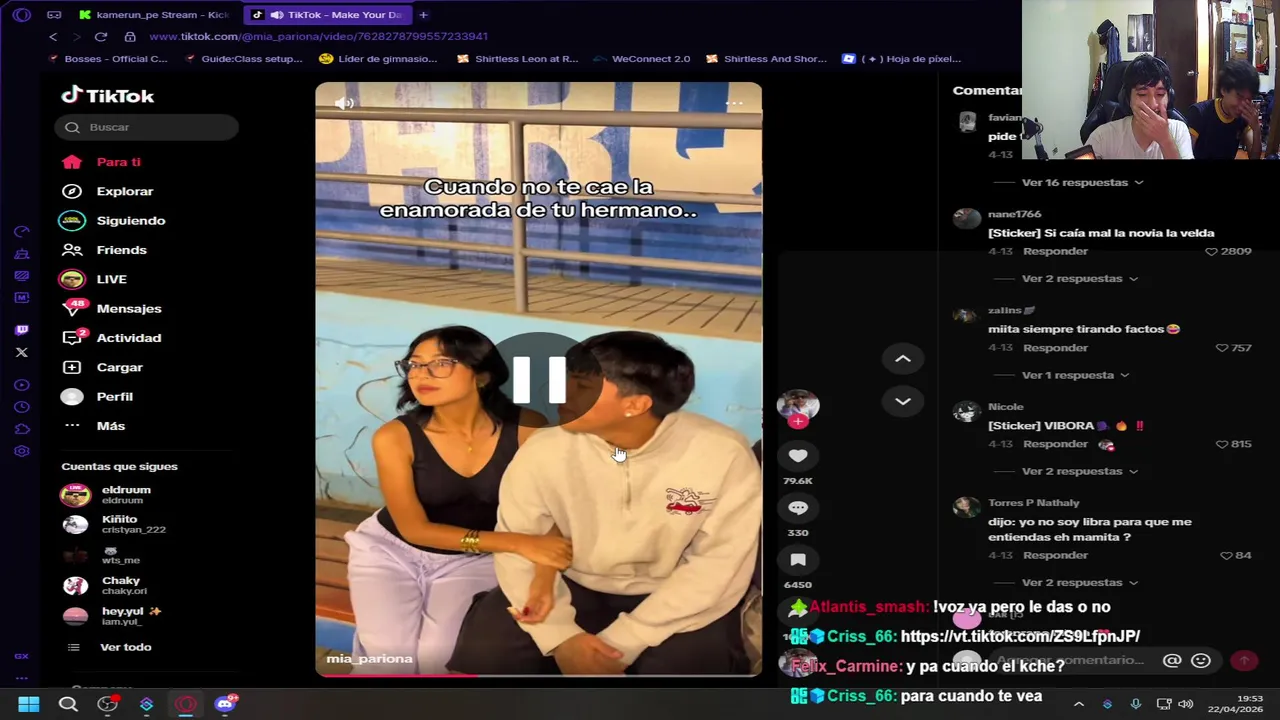Image resolution: width=1280 pixels, height=720 pixels.
Task: Follow the creator via avatar plus button
Action: (798, 422)
